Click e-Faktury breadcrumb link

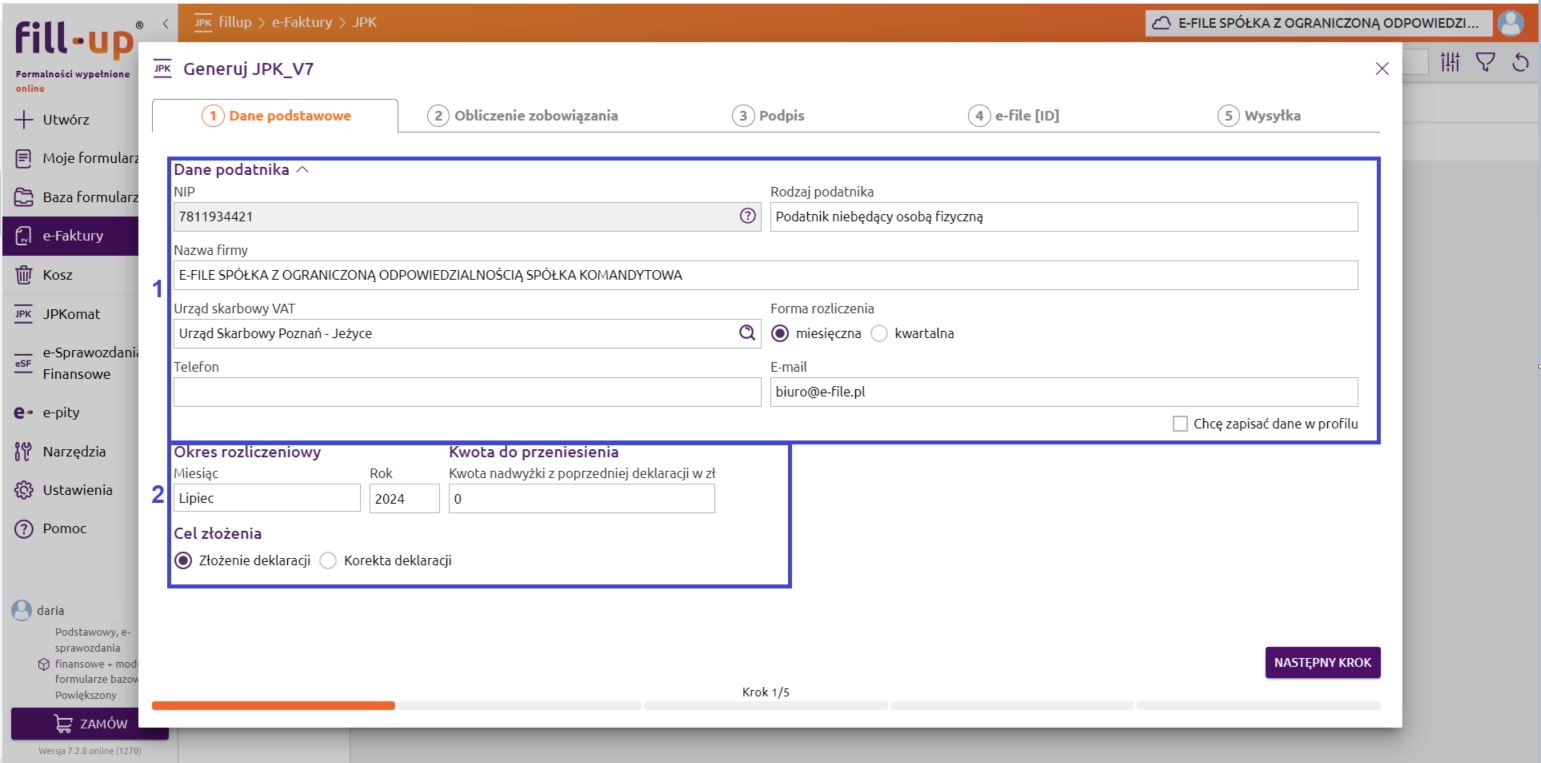click(x=304, y=22)
